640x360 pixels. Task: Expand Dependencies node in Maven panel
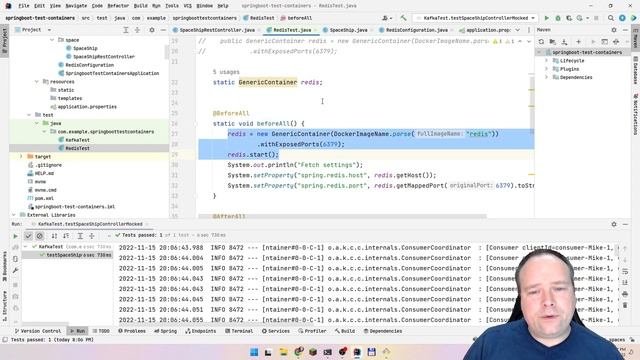[x=547, y=77]
